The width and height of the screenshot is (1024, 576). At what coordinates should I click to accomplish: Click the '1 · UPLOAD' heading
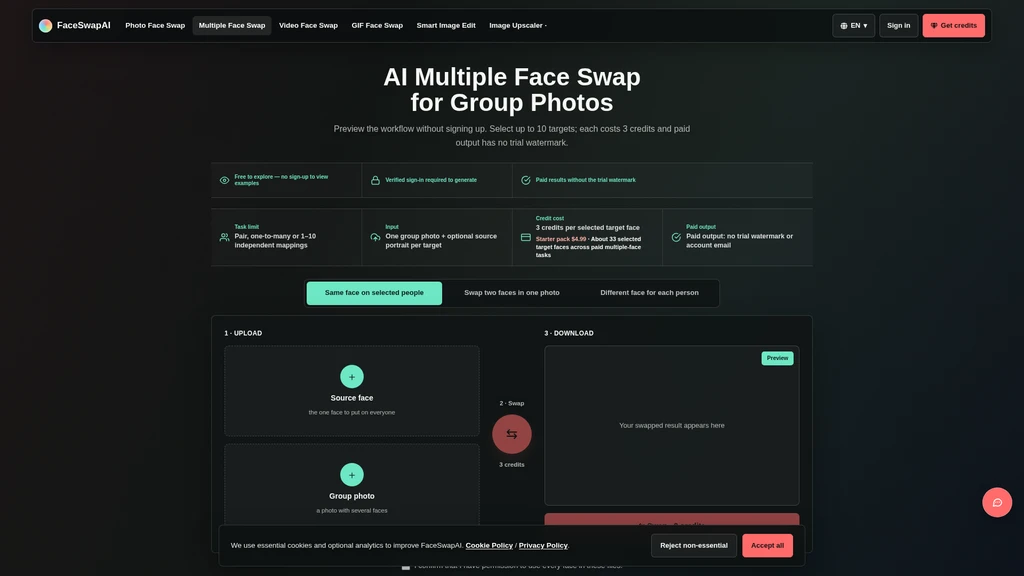coord(243,333)
